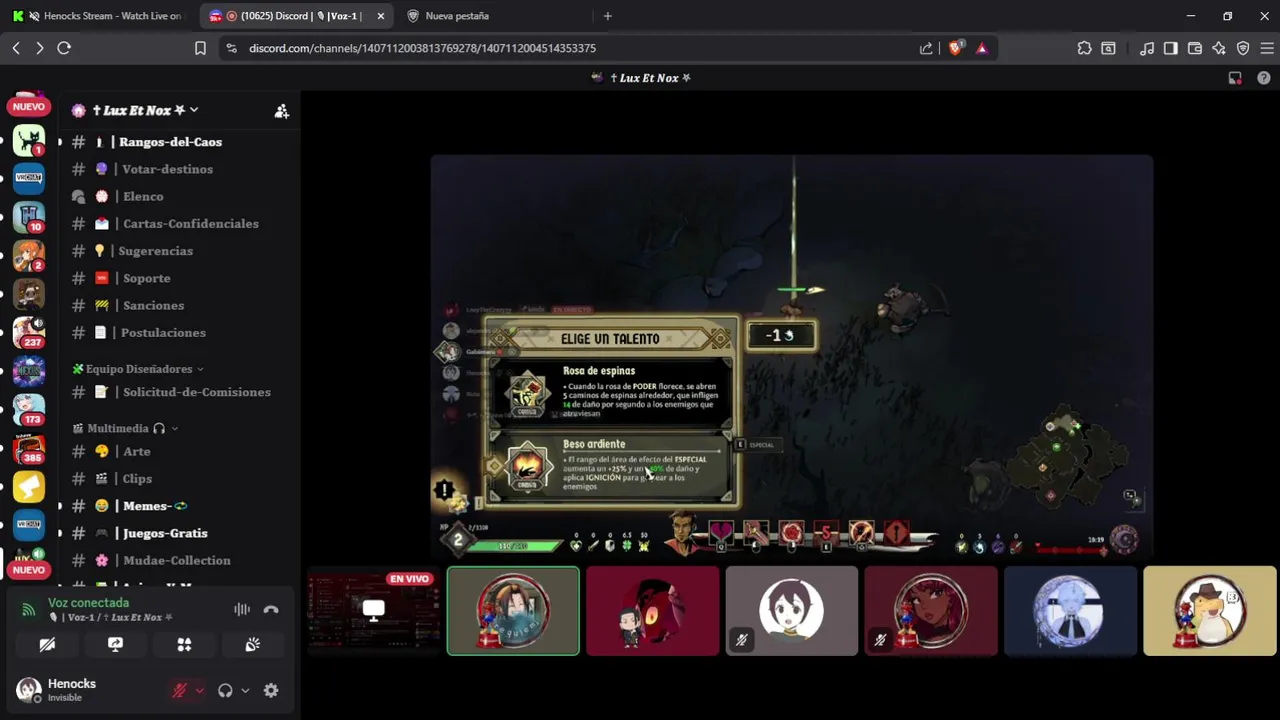Open the server with the 385 badge
Screen dimensions: 1280x720
(x=29, y=447)
